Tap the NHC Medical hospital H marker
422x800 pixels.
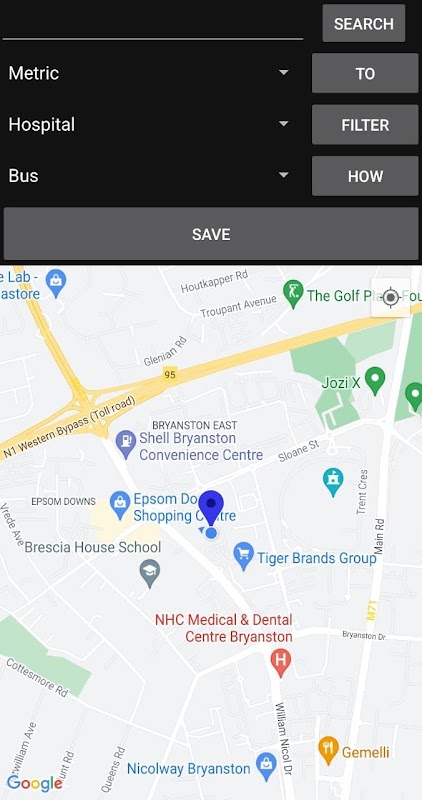(x=280, y=663)
